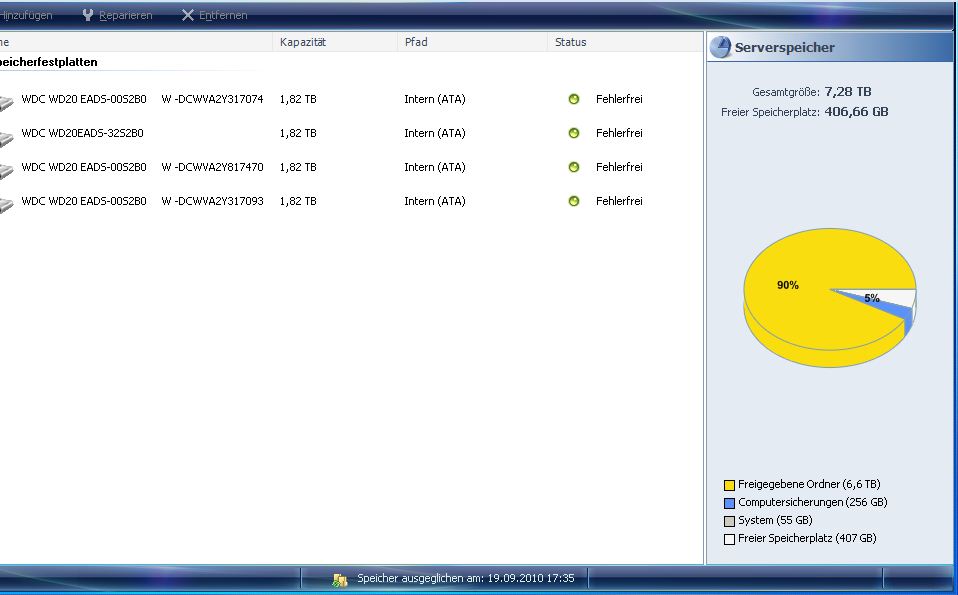Click the Serverspeicher panel title
Viewport: 958px width, 595px height.
(784, 48)
